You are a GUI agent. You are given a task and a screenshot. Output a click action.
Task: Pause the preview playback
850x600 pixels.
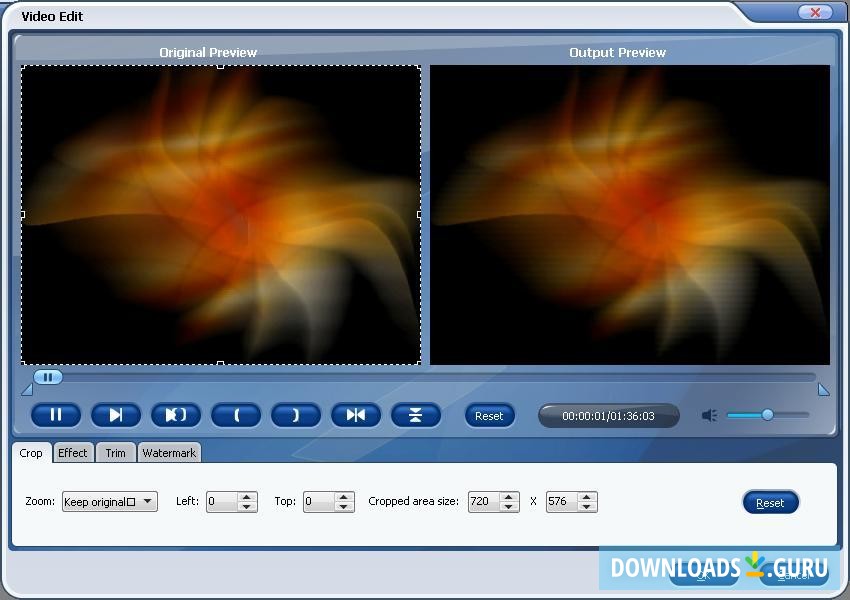[x=56, y=415]
